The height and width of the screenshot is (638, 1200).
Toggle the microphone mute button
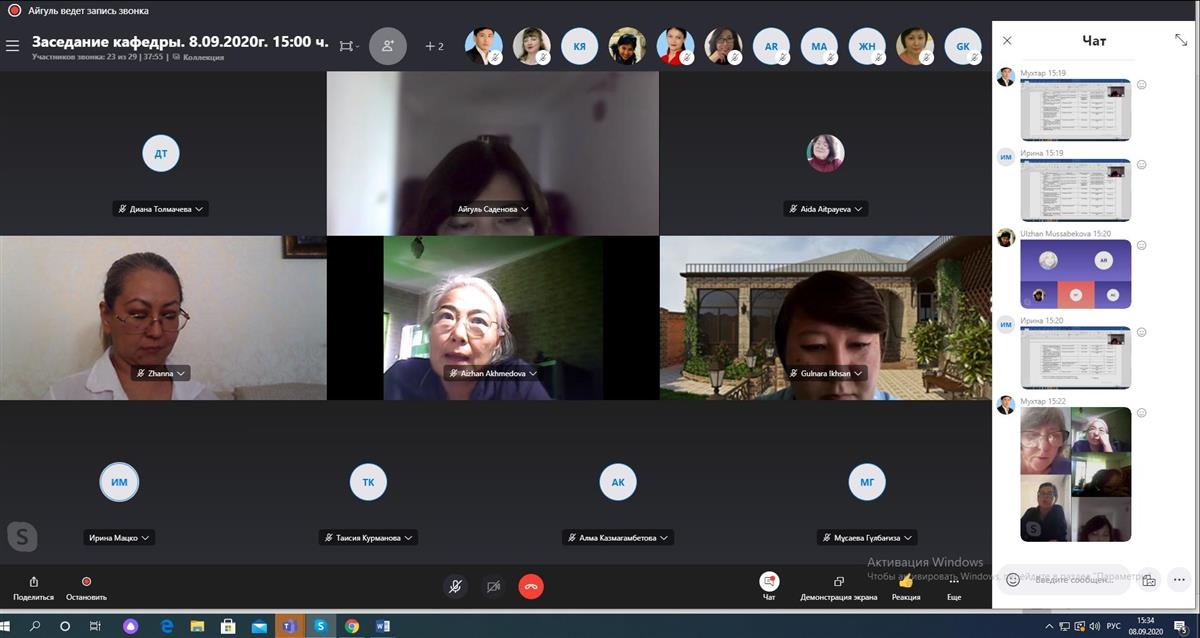coord(455,587)
